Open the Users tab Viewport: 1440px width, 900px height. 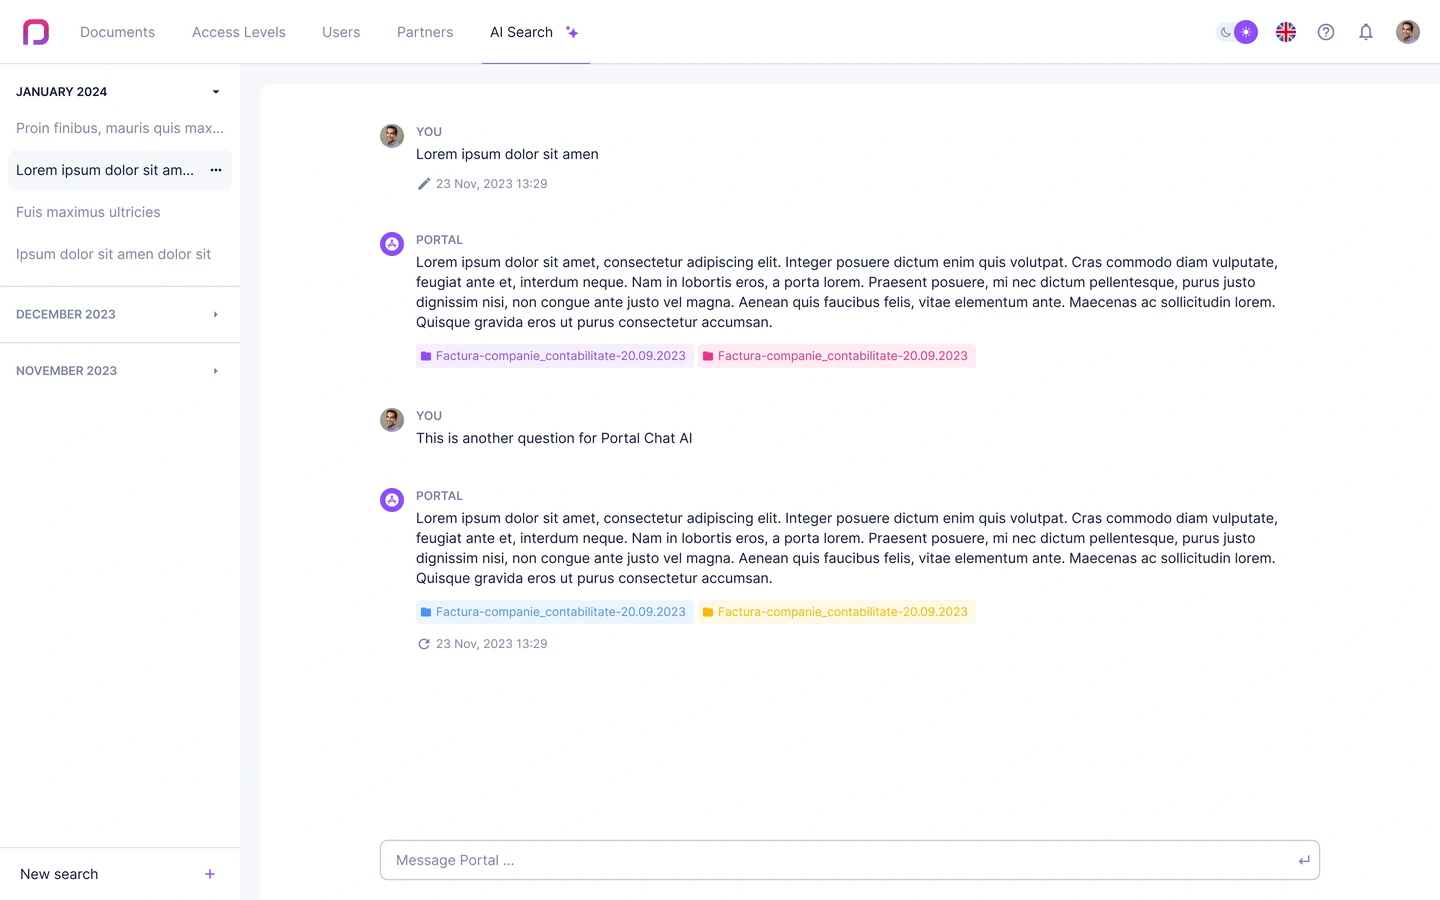click(x=341, y=32)
